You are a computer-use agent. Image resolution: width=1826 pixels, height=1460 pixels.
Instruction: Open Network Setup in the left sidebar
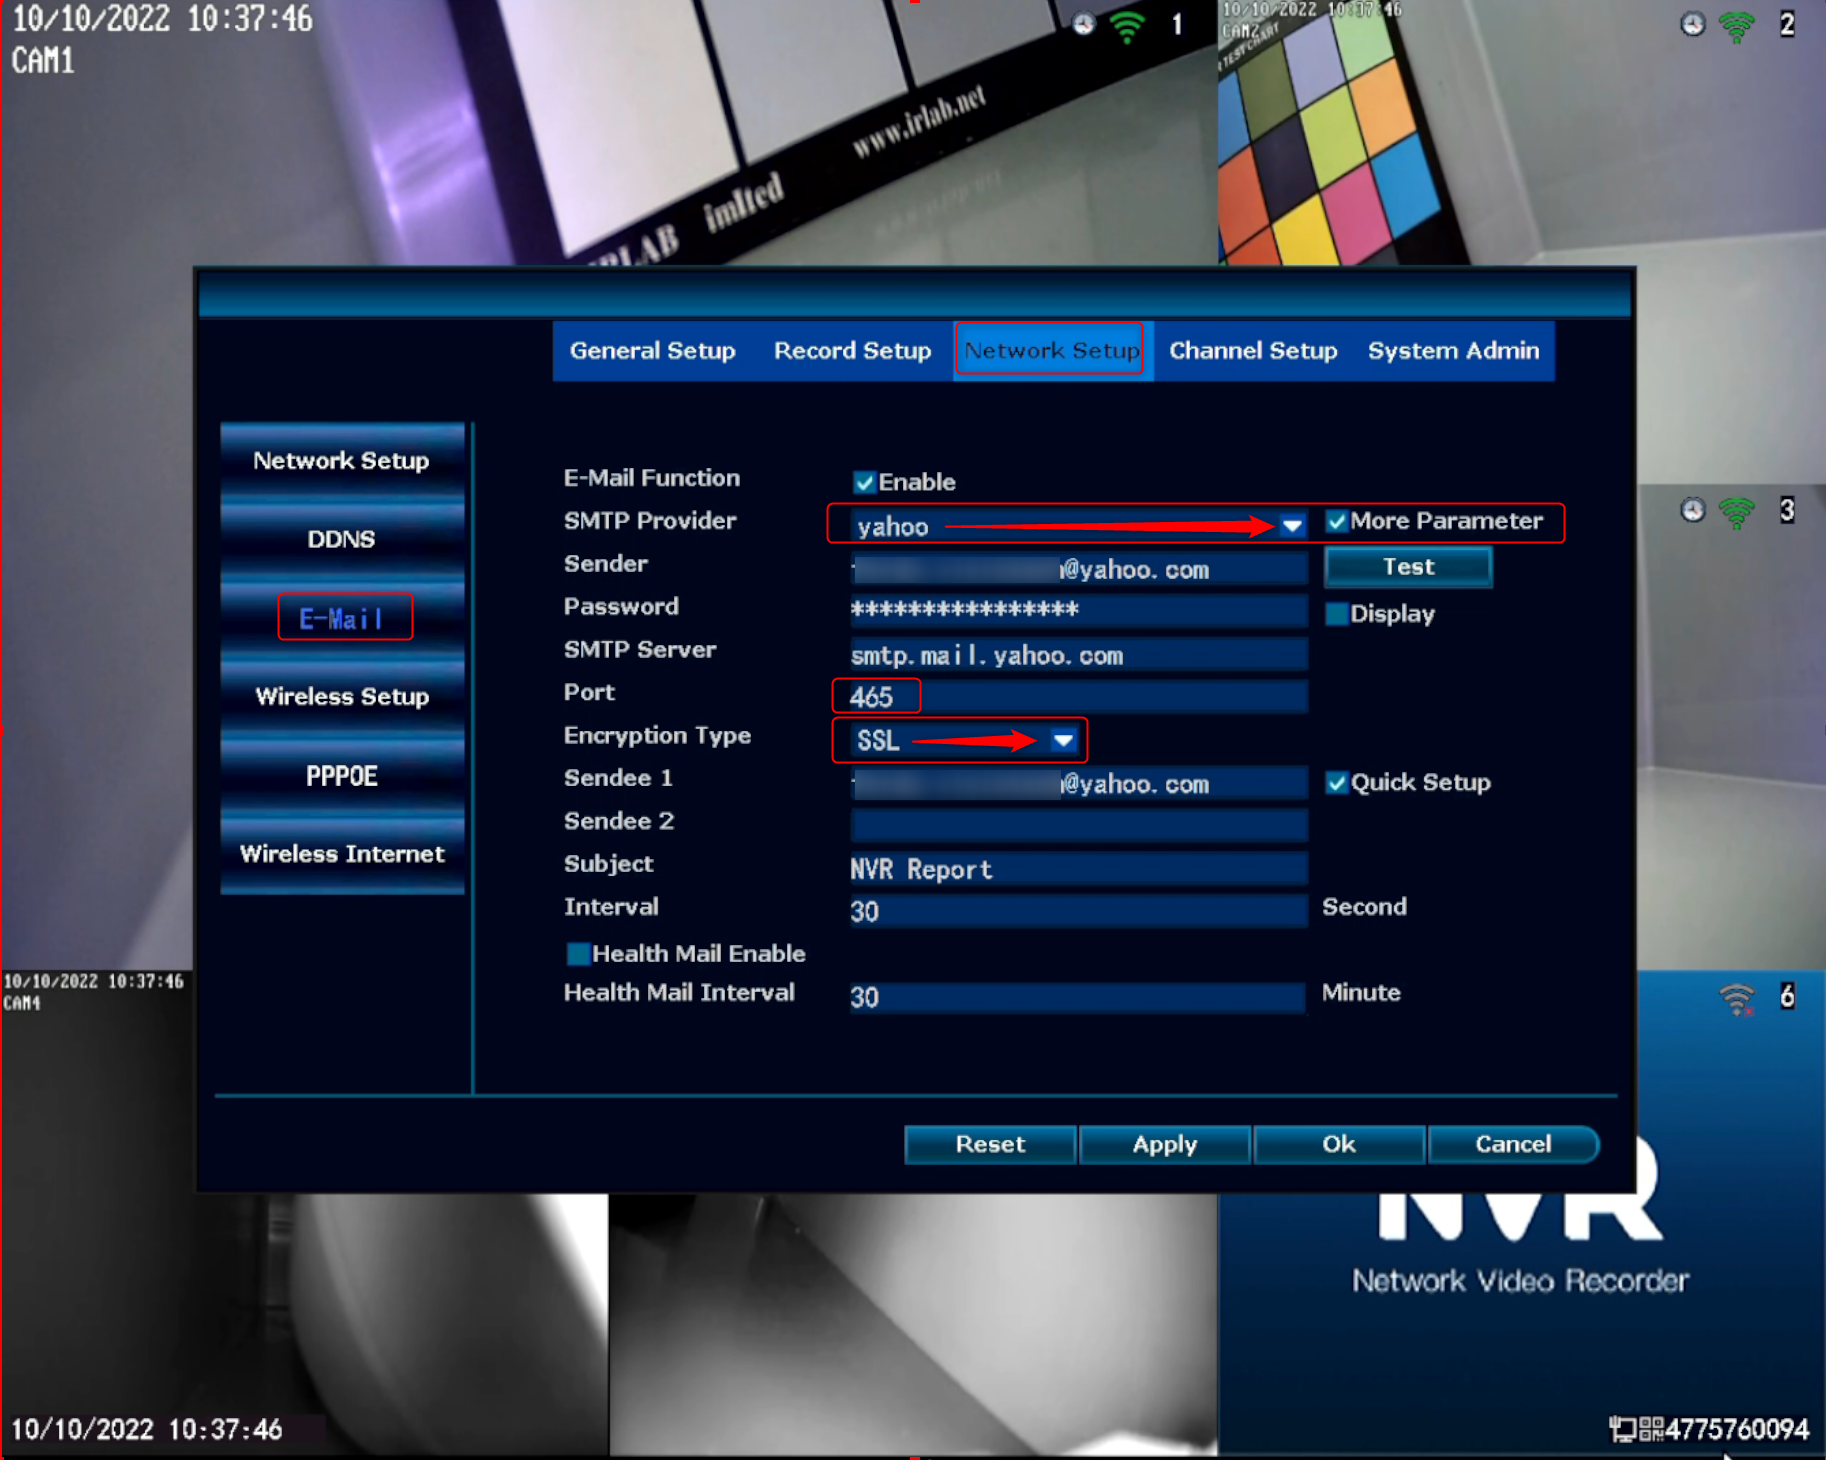click(342, 461)
